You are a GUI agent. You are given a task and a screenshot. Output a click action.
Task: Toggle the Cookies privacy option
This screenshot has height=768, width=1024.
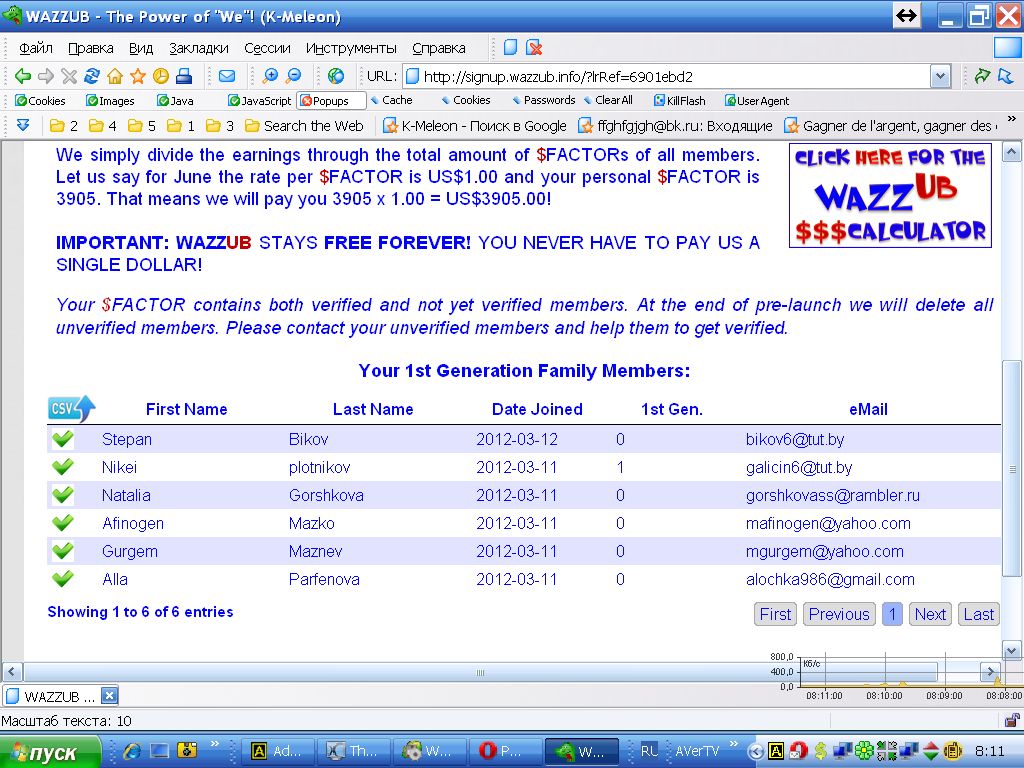40,101
